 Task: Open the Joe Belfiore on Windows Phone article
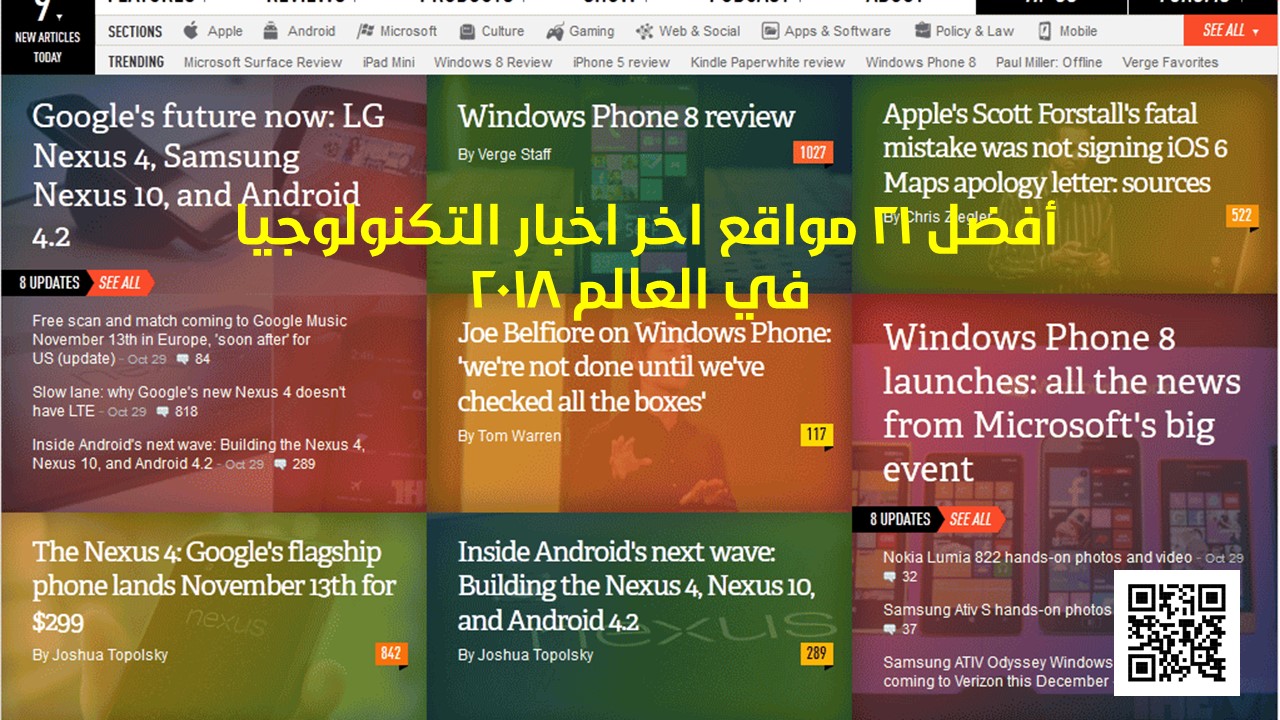645,367
